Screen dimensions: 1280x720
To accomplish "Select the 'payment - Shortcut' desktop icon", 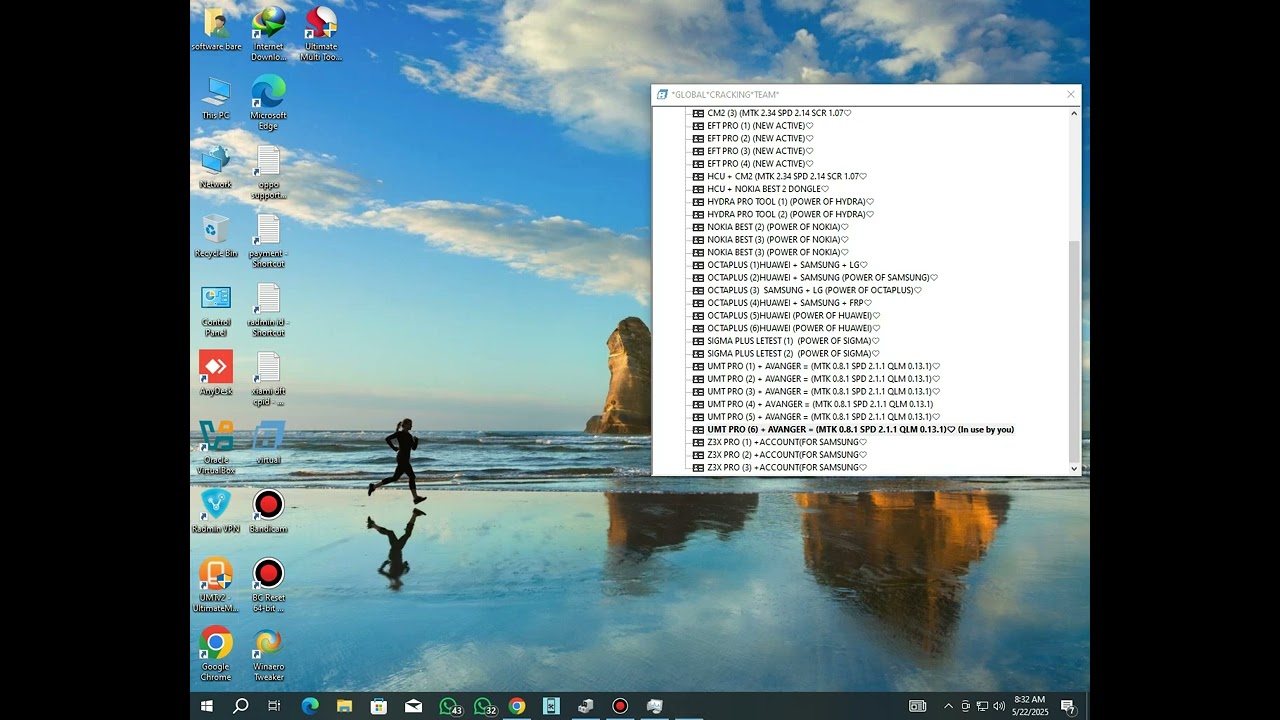I will (x=268, y=241).
